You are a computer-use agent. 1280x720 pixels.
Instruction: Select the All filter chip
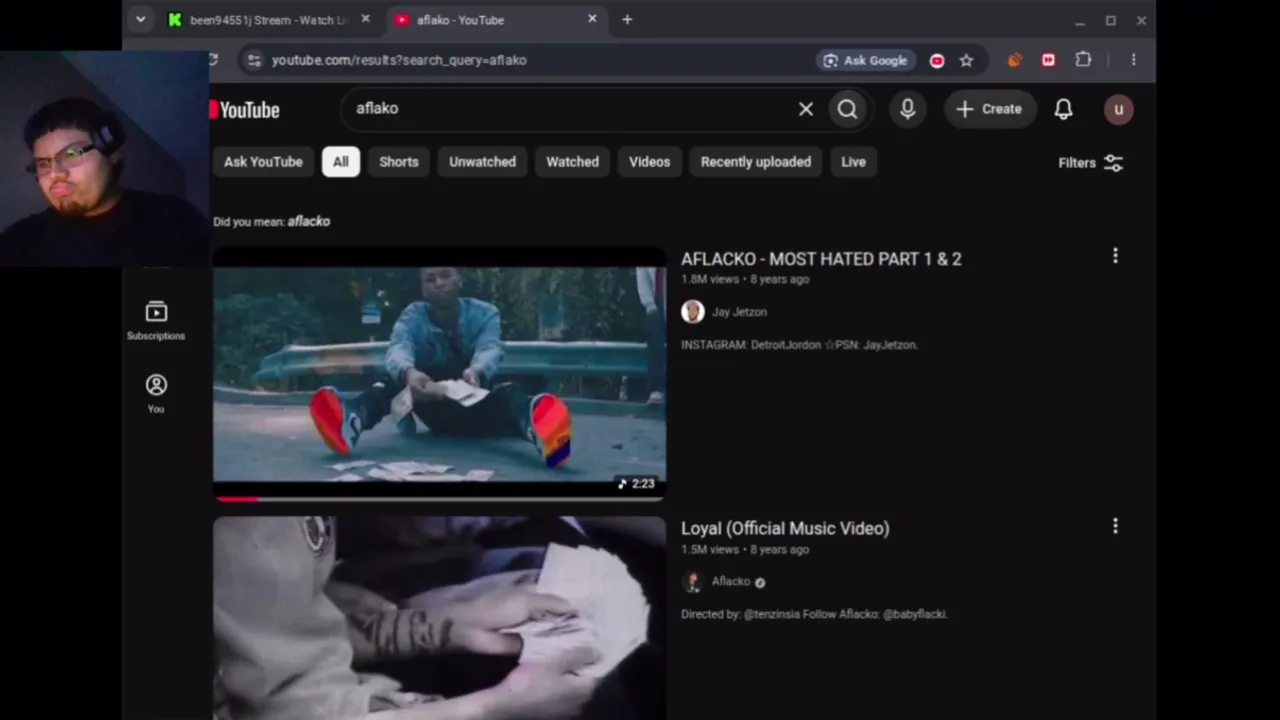(x=341, y=162)
